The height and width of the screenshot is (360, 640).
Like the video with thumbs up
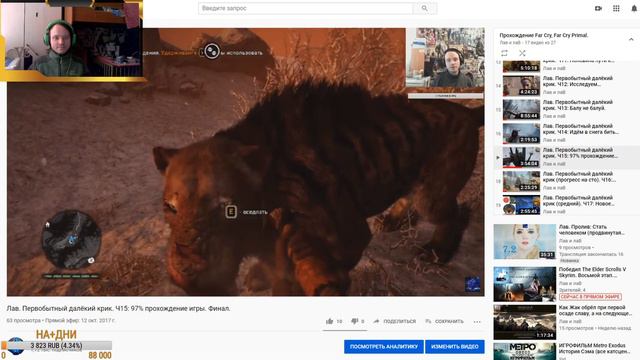(x=330, y=321)
